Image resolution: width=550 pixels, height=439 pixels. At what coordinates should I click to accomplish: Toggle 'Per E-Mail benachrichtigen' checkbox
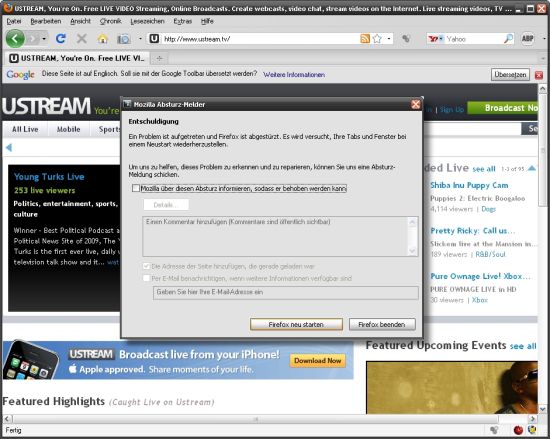pyautogui.click(x=146, y=278)
